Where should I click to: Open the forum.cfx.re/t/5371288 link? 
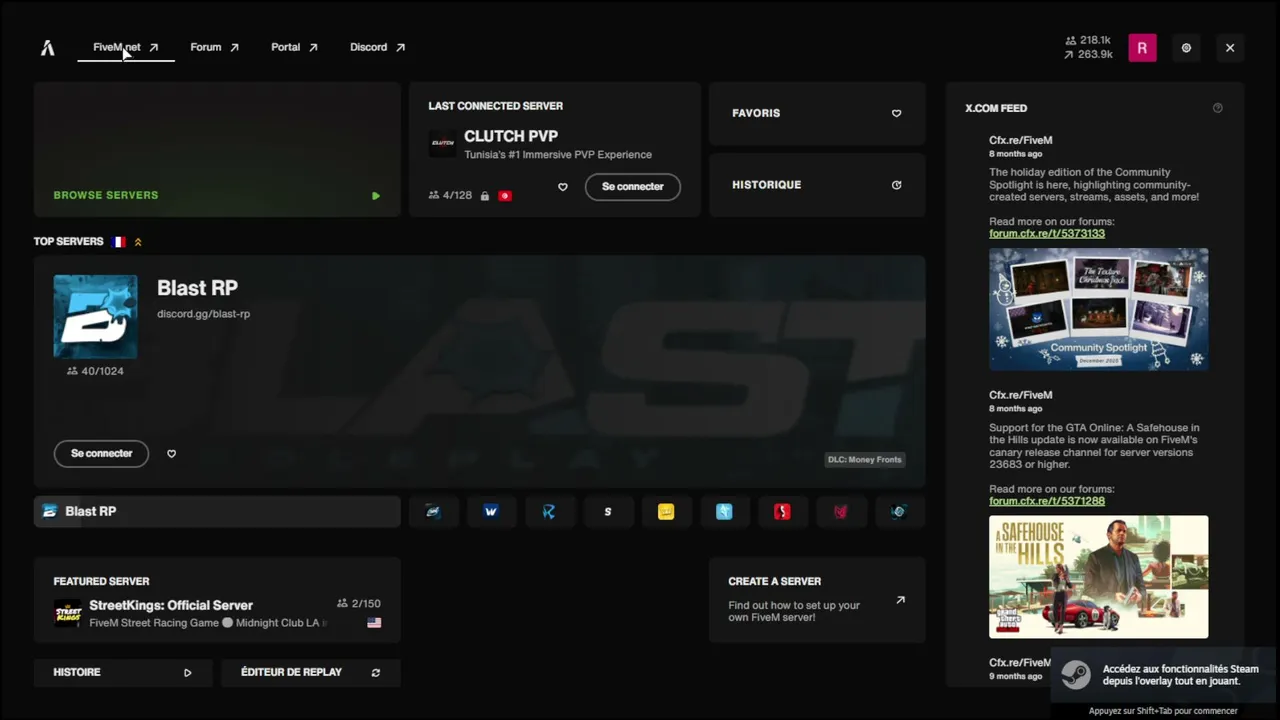pos(1047,501)
